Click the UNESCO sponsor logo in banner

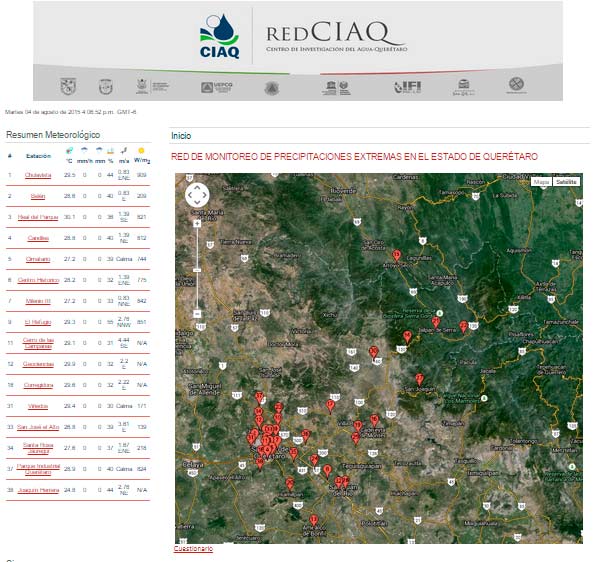coord(336,88)
